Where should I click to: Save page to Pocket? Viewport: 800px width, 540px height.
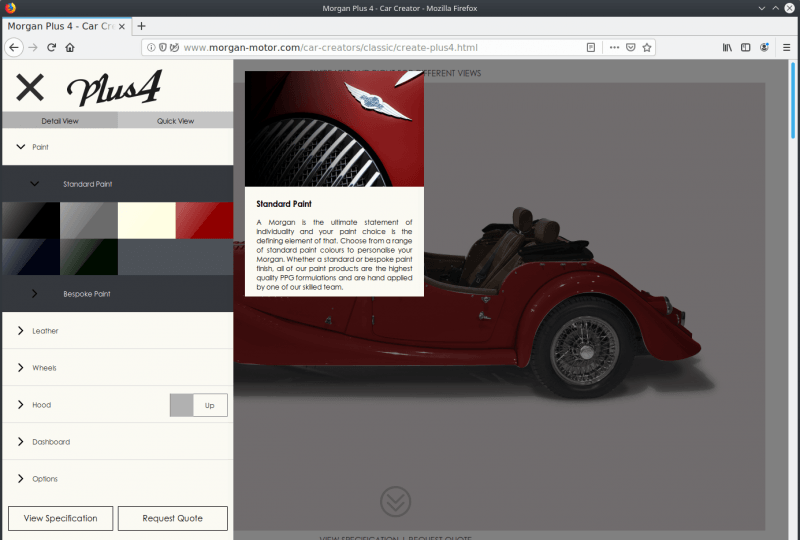tap(631, 47)
